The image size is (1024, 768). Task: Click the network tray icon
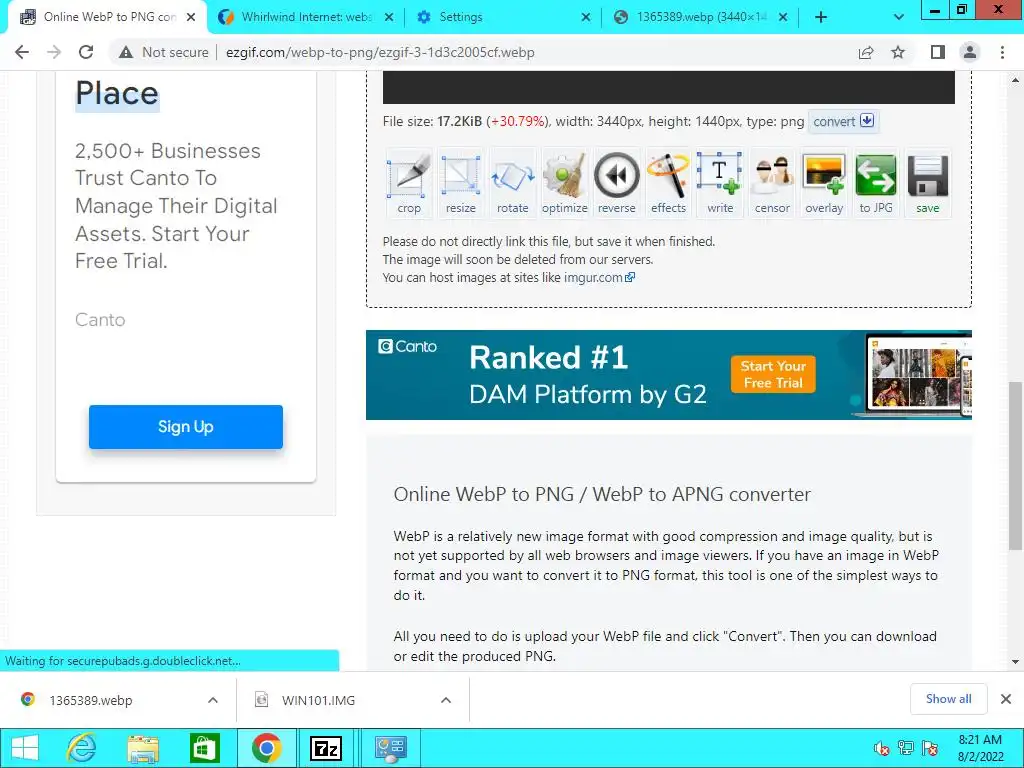click(906, 748)
